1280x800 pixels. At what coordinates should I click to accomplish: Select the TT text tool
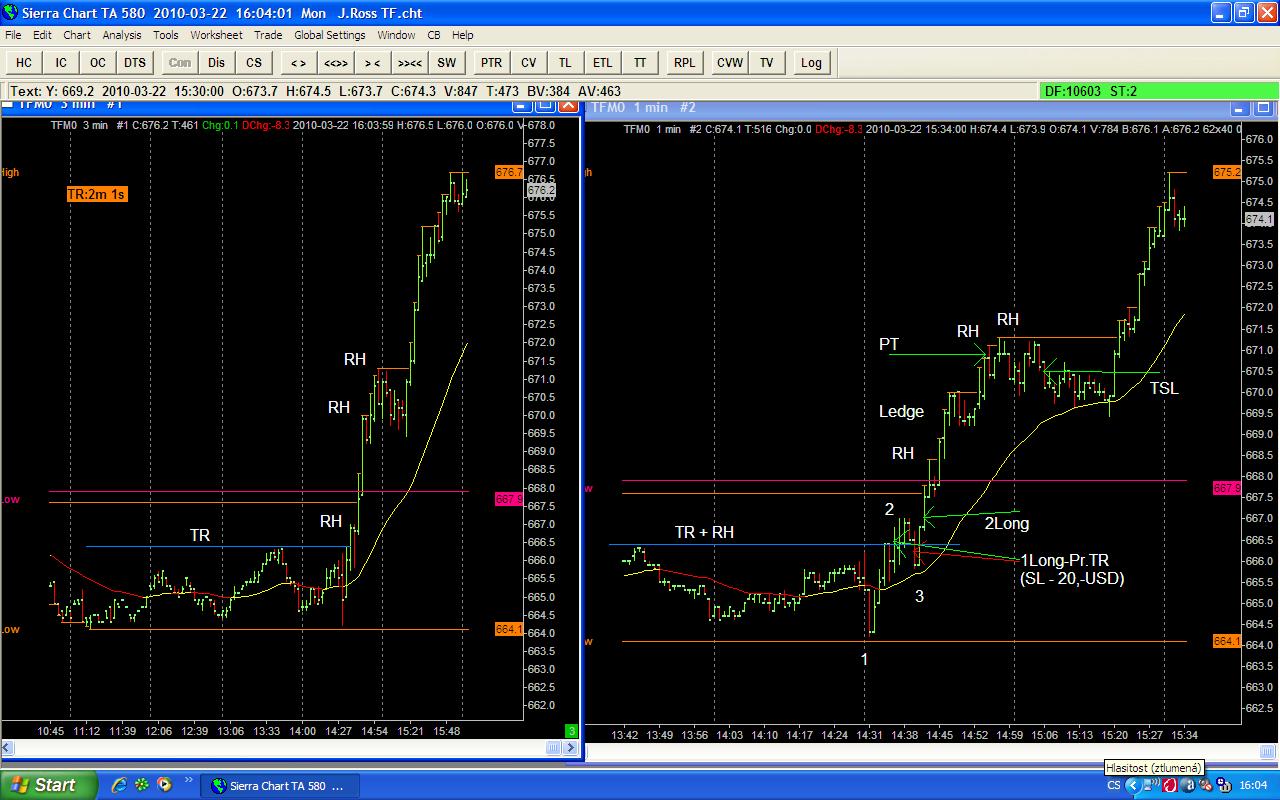click(x=639, y=62)
